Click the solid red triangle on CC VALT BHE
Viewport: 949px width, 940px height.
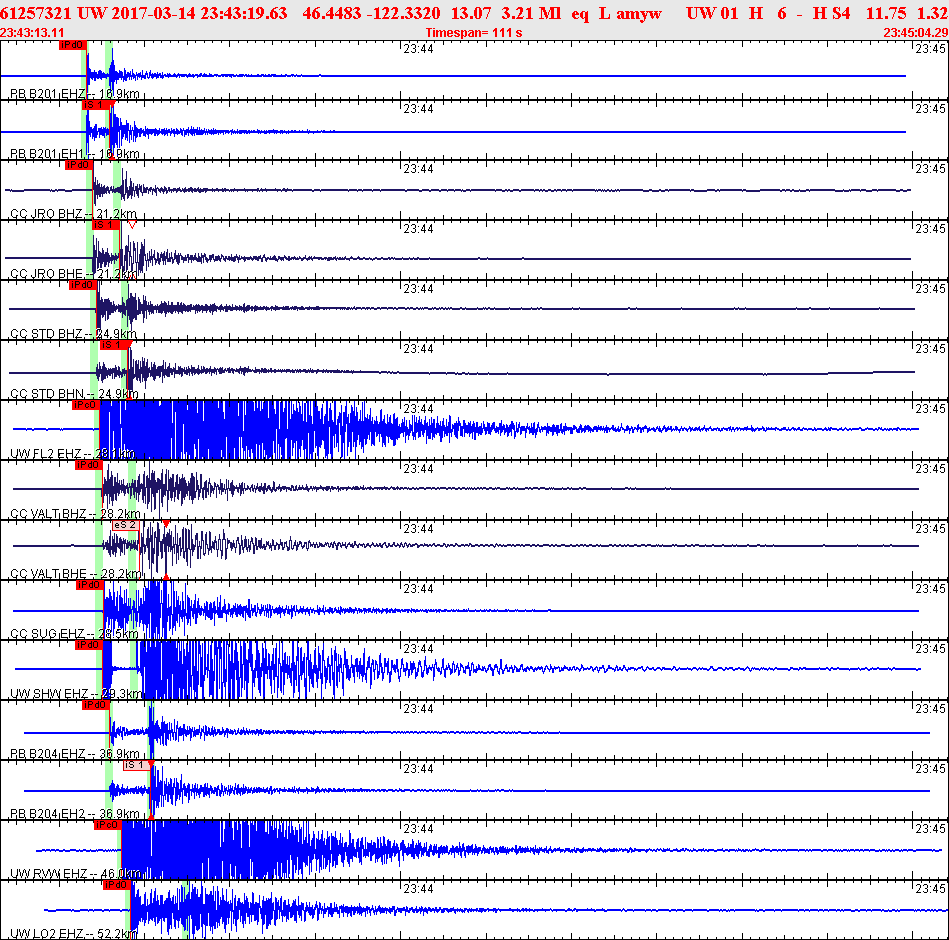[166, 524]
